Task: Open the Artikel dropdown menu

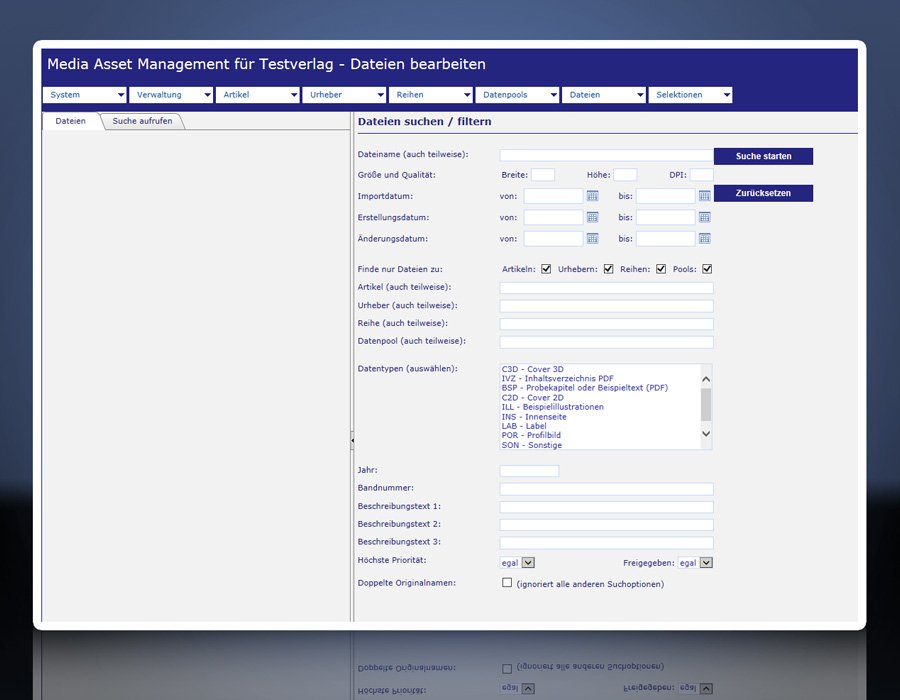Action: pyautogui.click(x=258, y=95)
